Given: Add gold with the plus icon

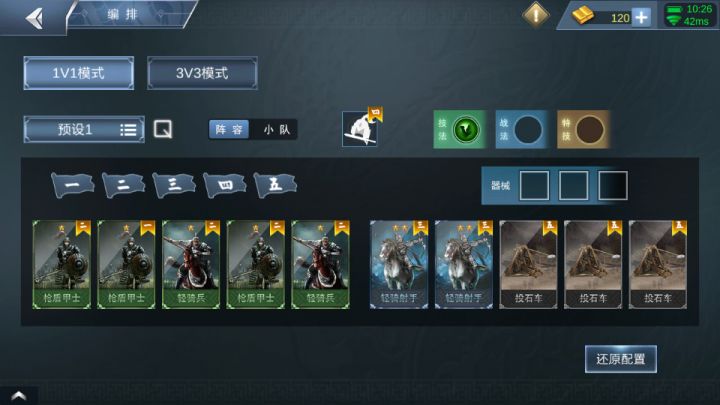Looking at the screenshot, I should pyautogui.click(x=641, y=17).
